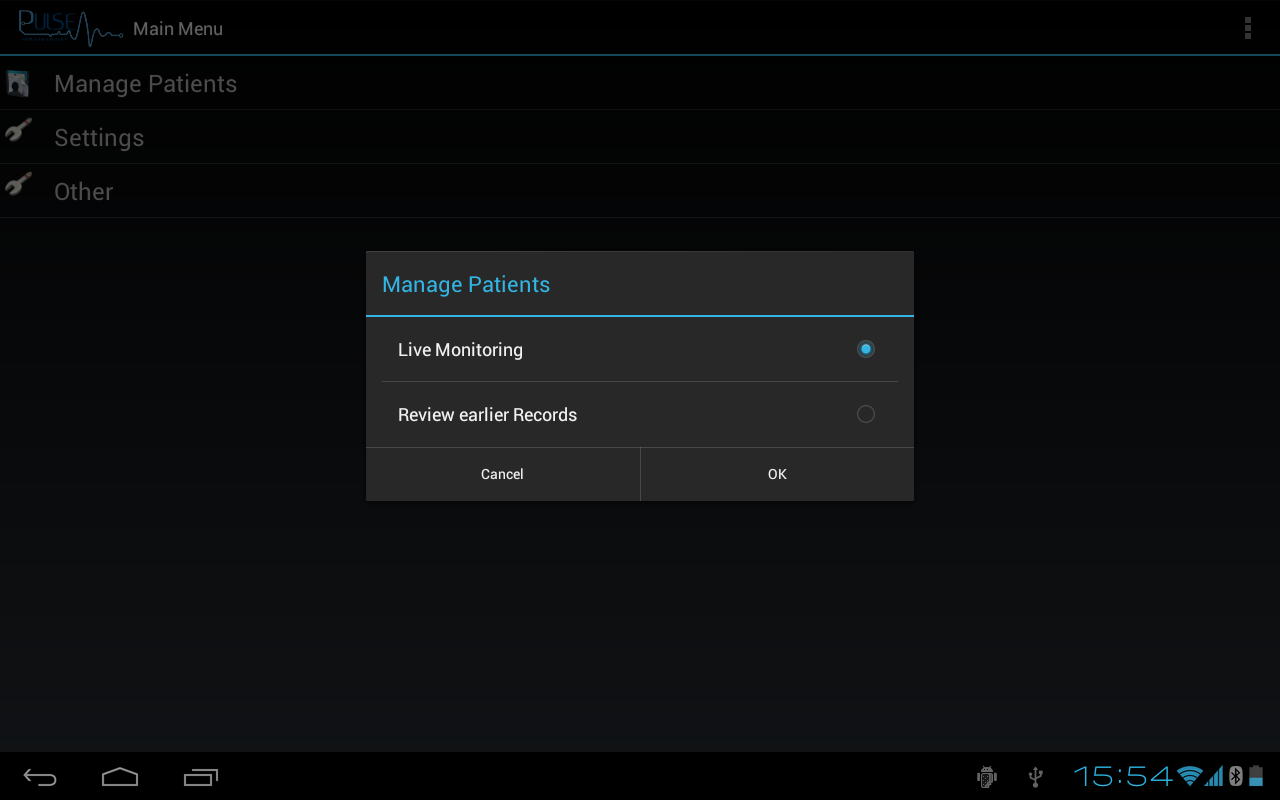This screenshot has height=800, width=1280.
Task: Tap the Pulse app logo
Action: (x=69, y=28)
